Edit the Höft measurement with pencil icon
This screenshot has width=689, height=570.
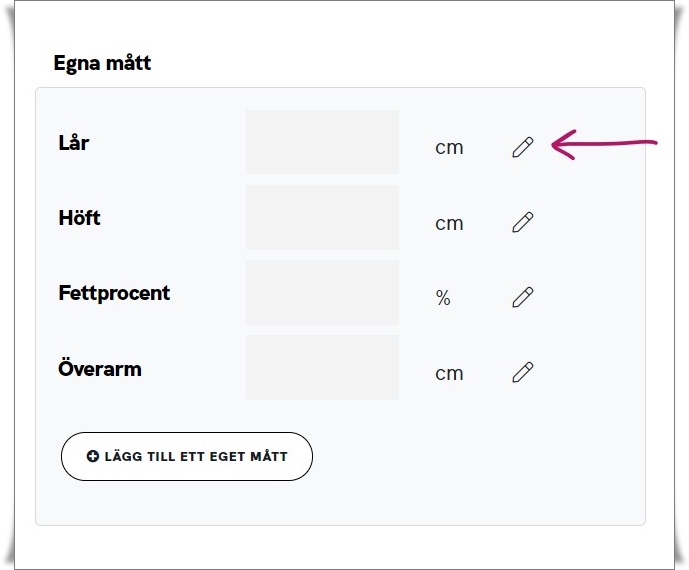(522, 222)
